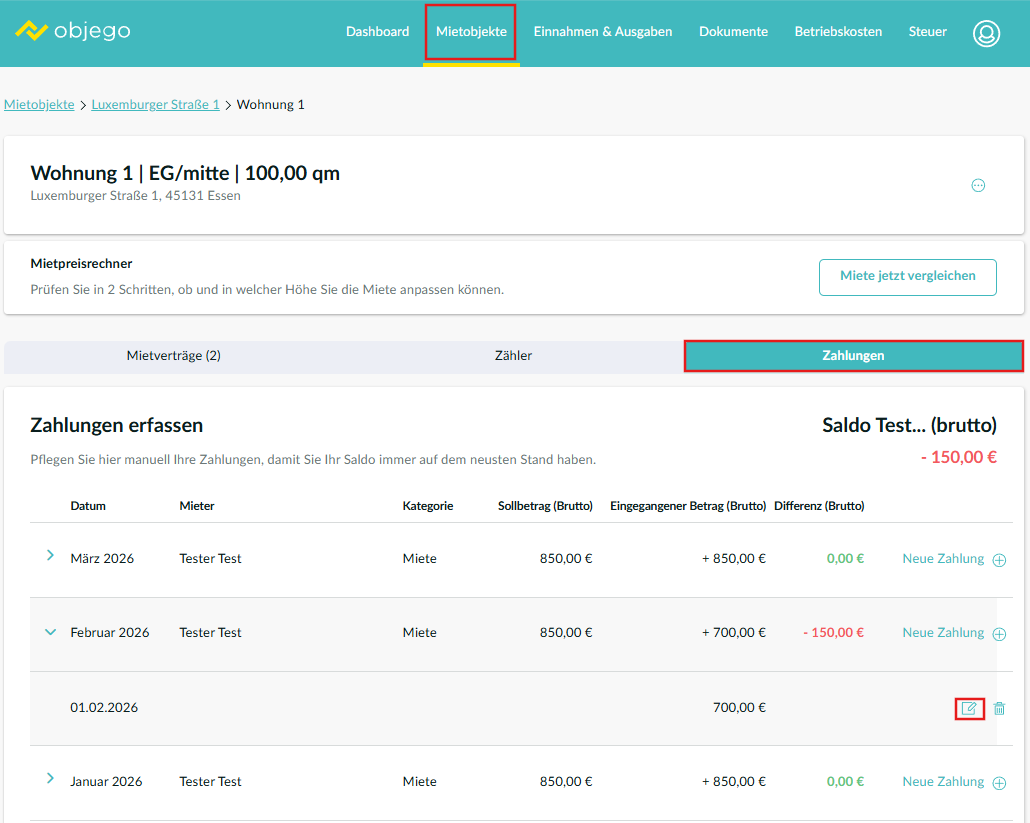This screenshot has width=1030, height=823.
Task: Open Einnahmen & Ausgaben in the navigation
Action: [x=602, y=32]
